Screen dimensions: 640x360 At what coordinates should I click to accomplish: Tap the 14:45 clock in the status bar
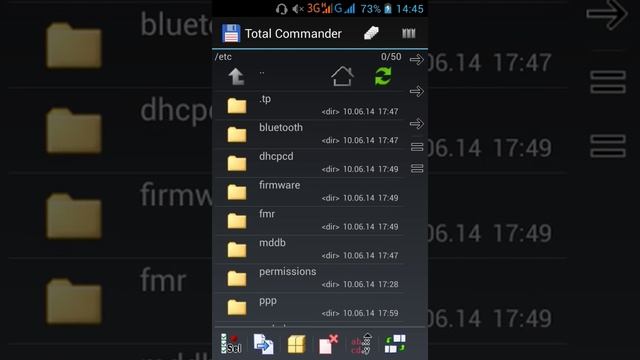(410, 9)
